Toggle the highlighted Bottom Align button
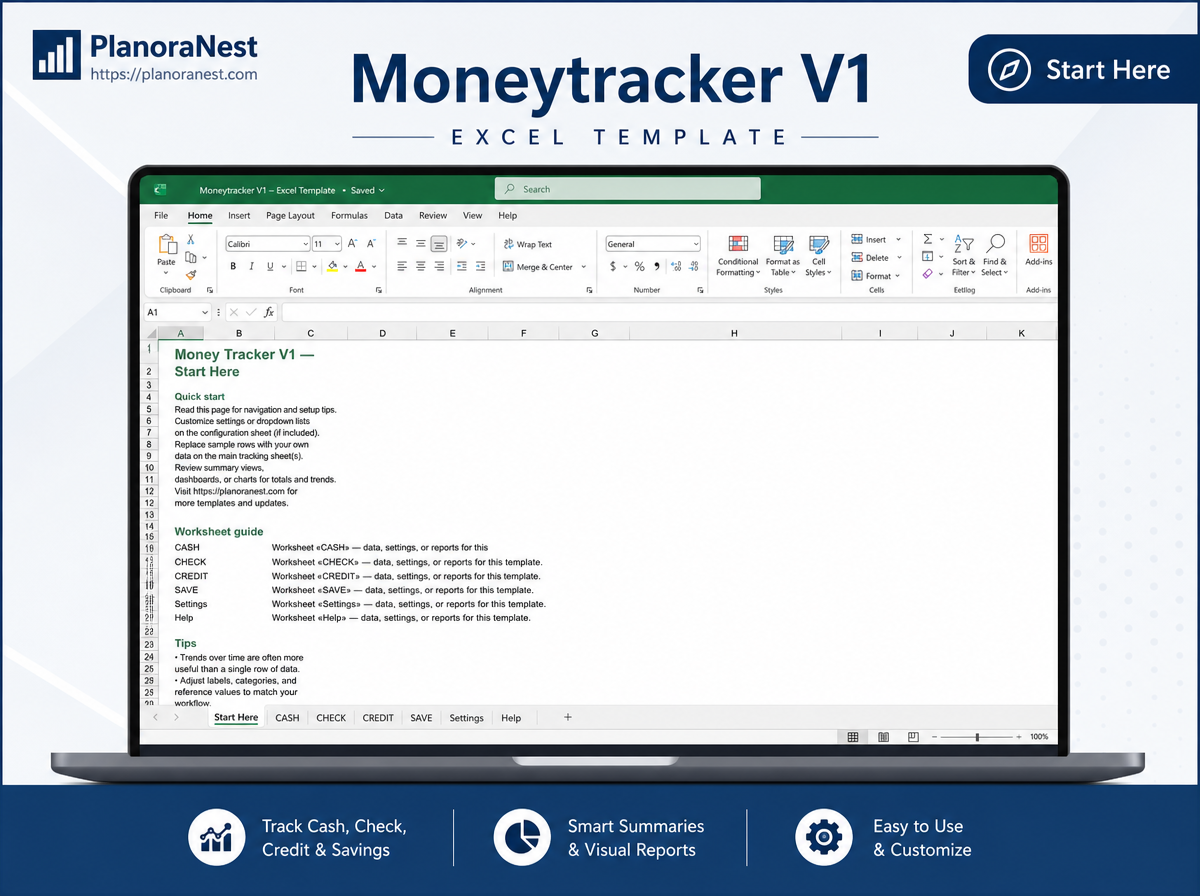1200x896 pixels. pos(439,244)
